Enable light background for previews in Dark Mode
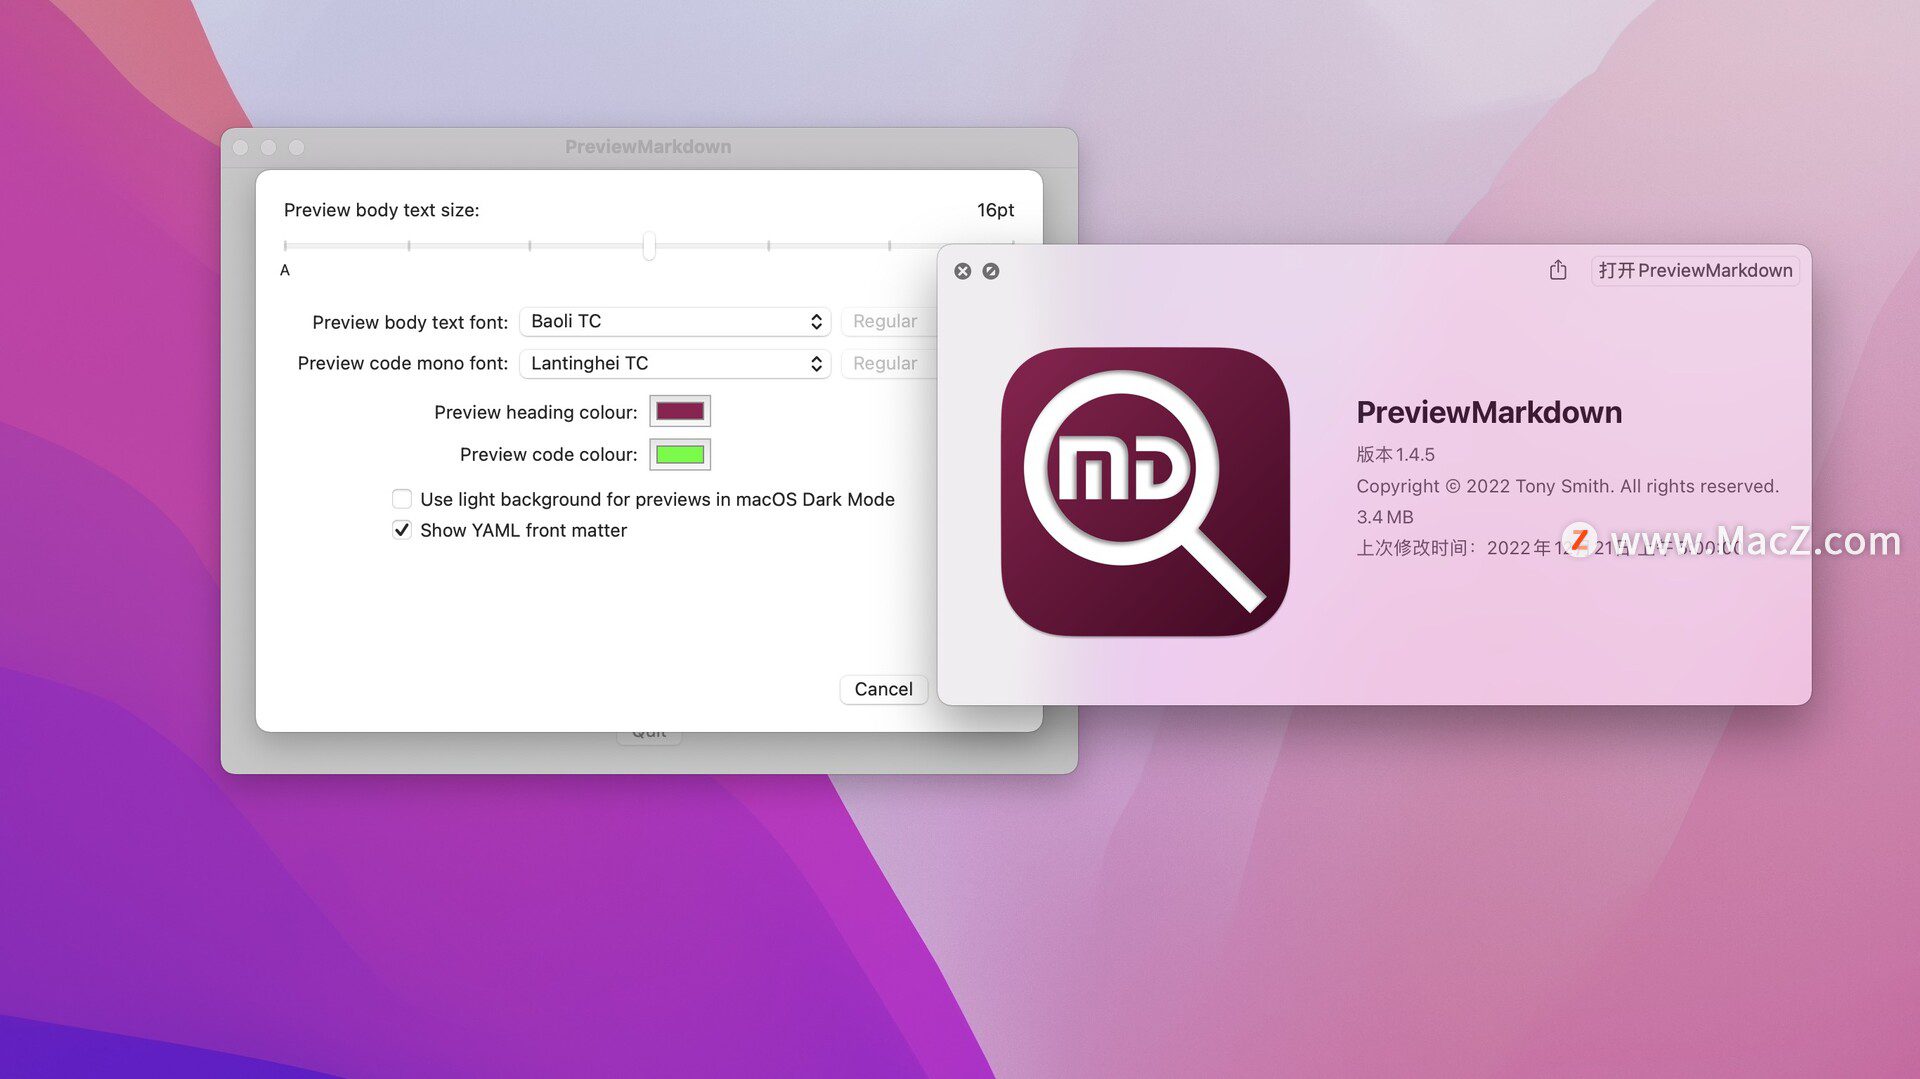The height and width of the screenshot is (1079, 1920). pos(402,499)
